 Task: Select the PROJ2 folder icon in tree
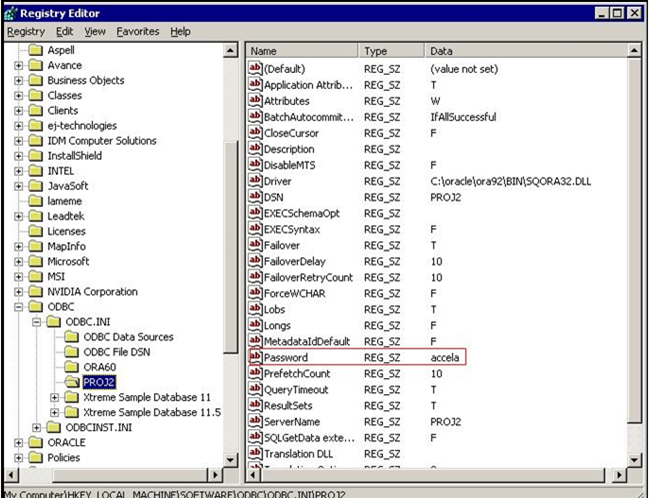(71, 382)
